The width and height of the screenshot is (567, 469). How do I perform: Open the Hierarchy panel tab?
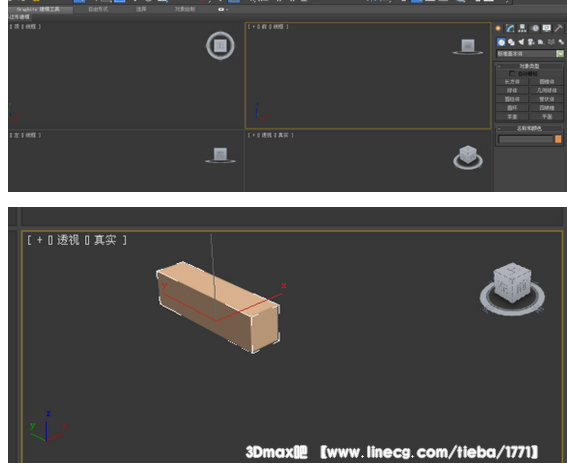click(x=522, y=28)
